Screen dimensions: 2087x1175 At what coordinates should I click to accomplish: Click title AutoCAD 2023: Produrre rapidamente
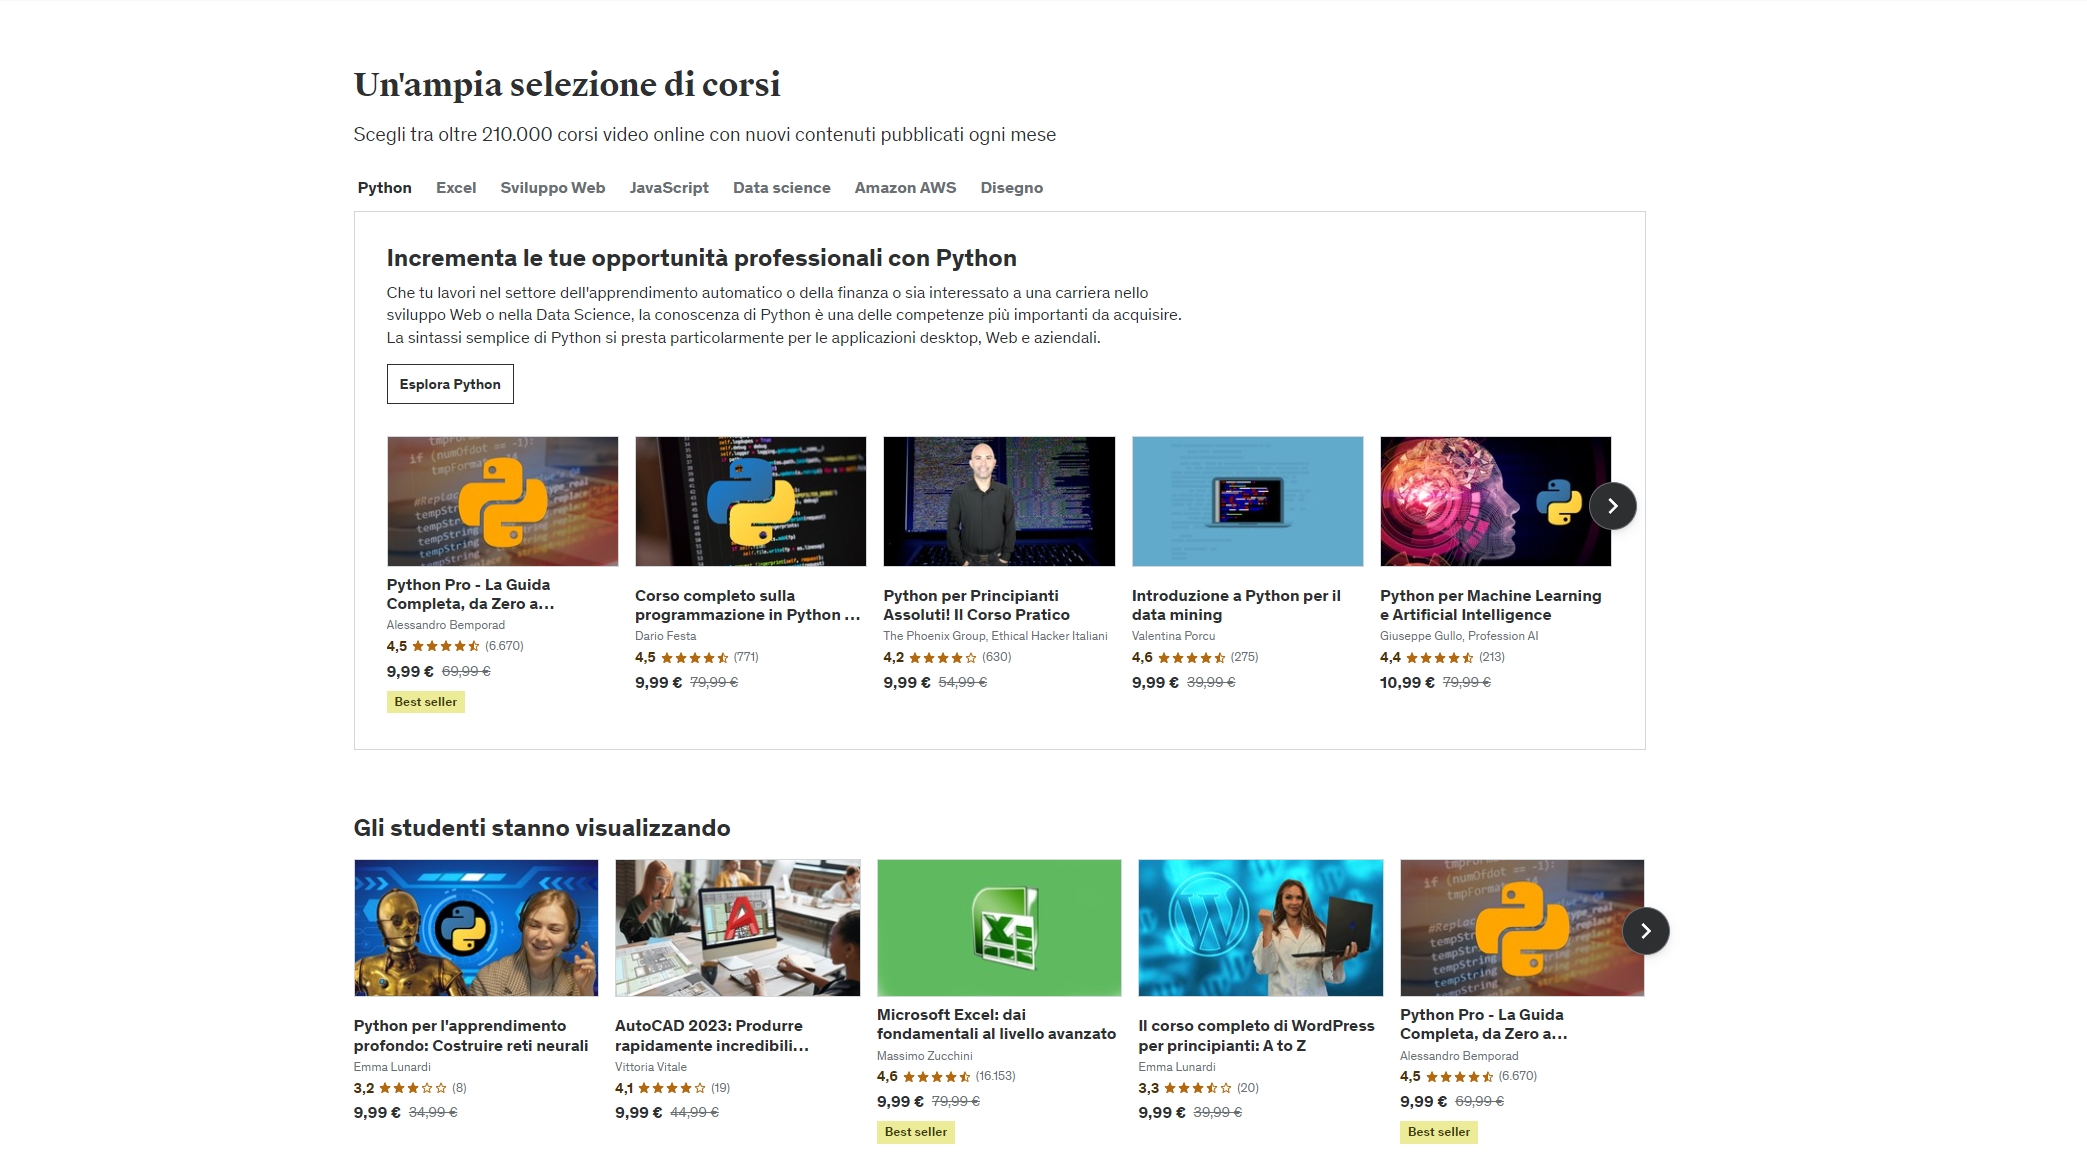(x=712, y=1036)
